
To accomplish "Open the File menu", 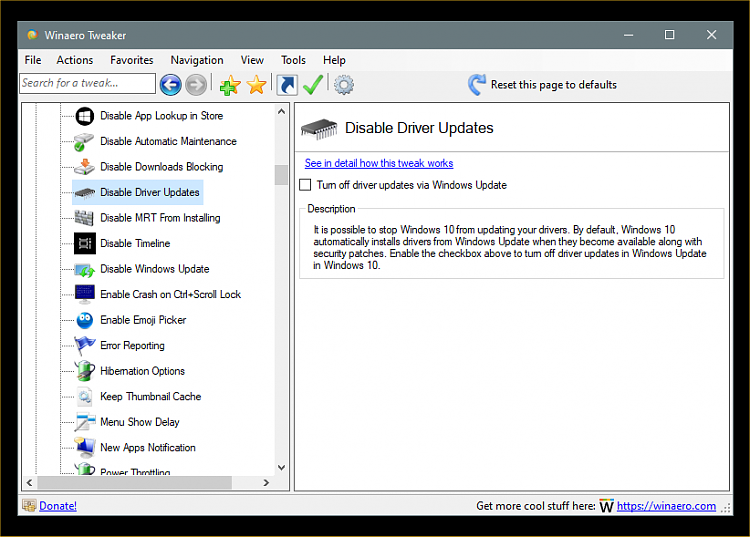I will pyautogui.click(x=33, y=60).
